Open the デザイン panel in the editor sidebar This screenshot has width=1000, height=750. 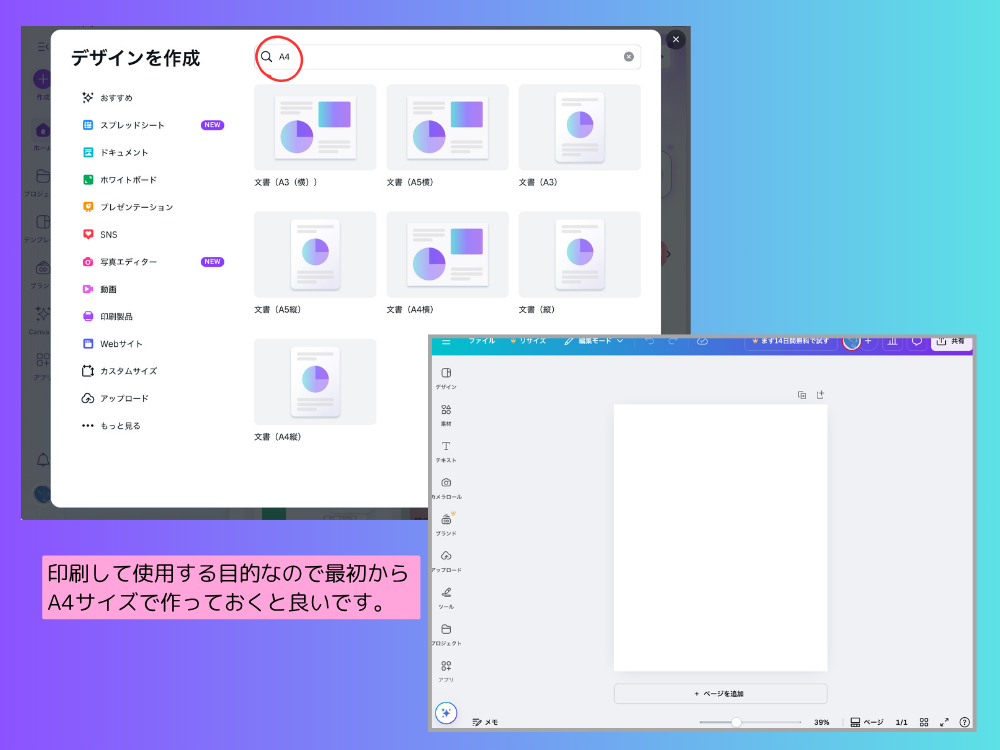pos(446,378)
